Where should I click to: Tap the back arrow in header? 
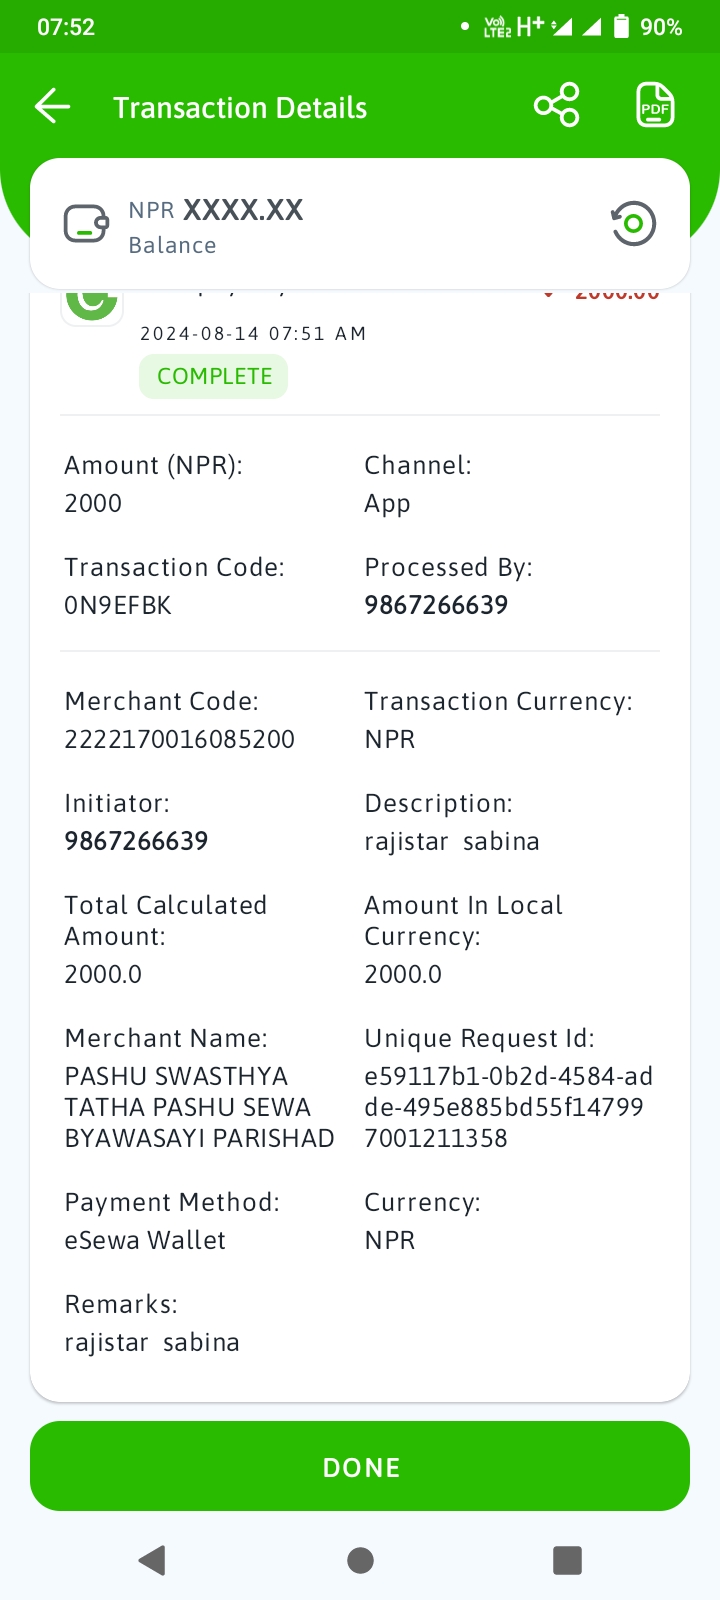pyautogui.click(x=52, y=106)
